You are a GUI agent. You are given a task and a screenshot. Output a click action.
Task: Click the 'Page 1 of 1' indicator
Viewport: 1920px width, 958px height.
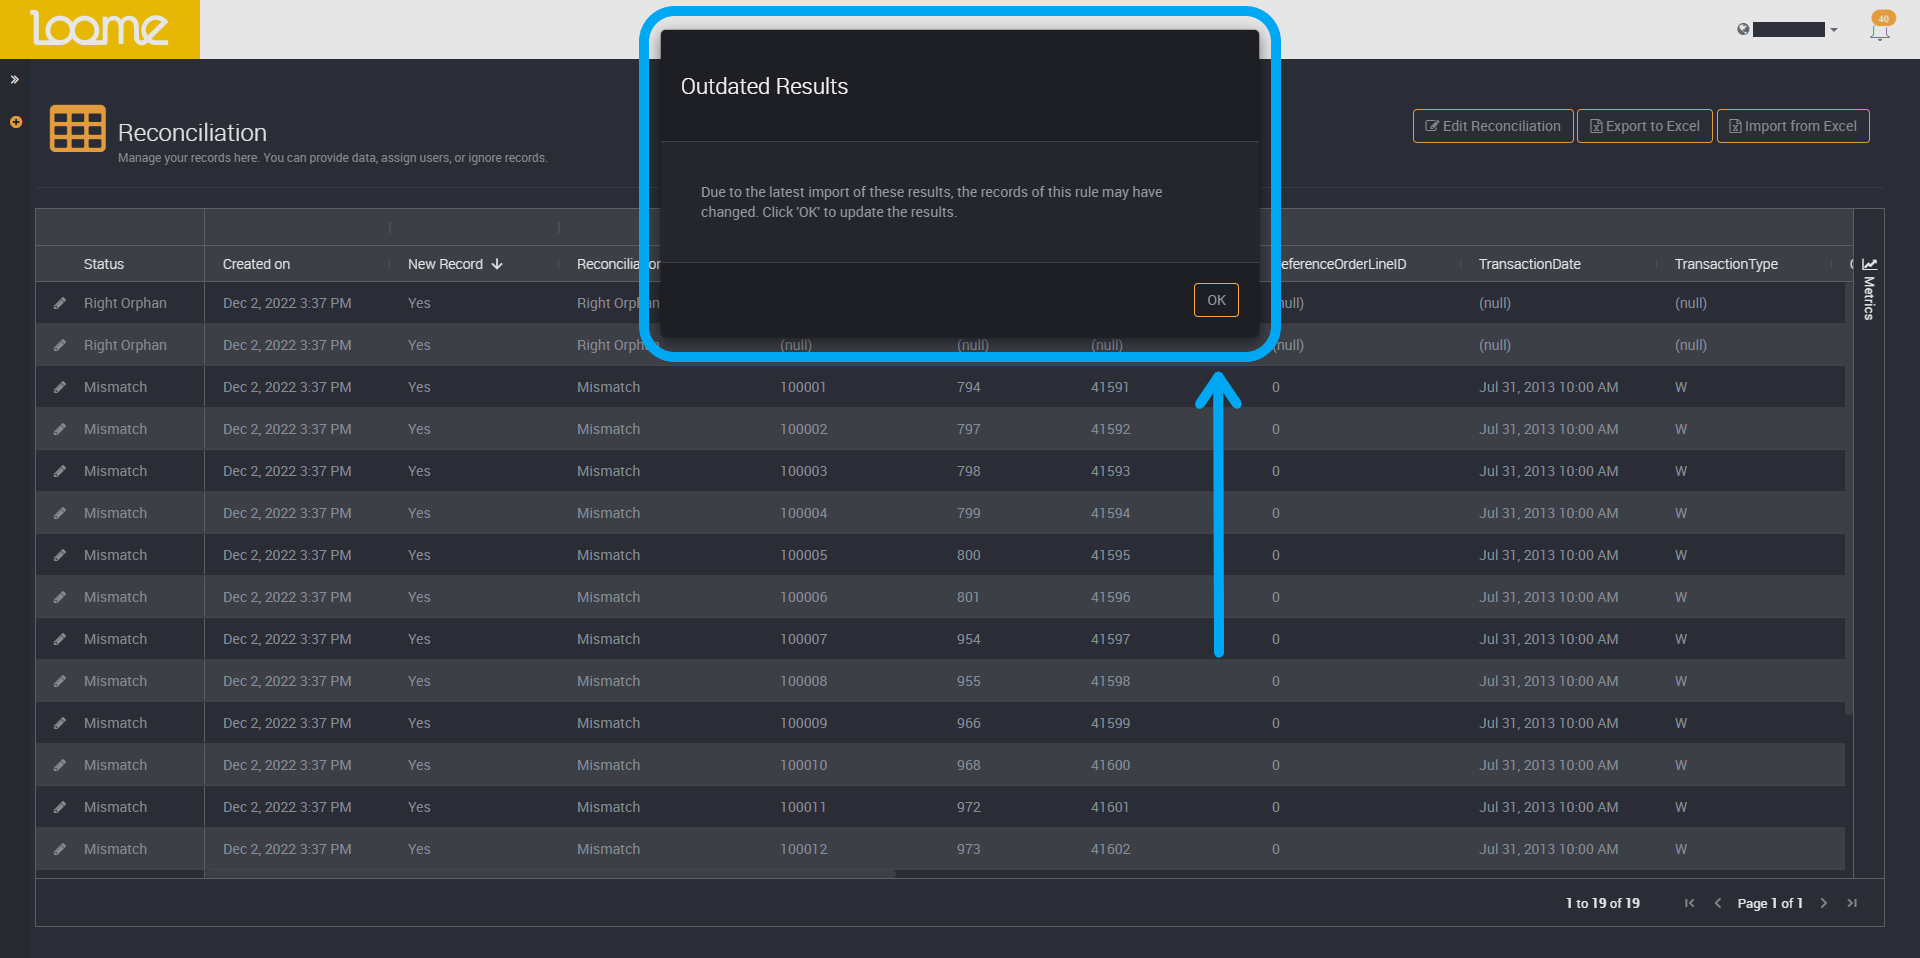coord(1770,903)
